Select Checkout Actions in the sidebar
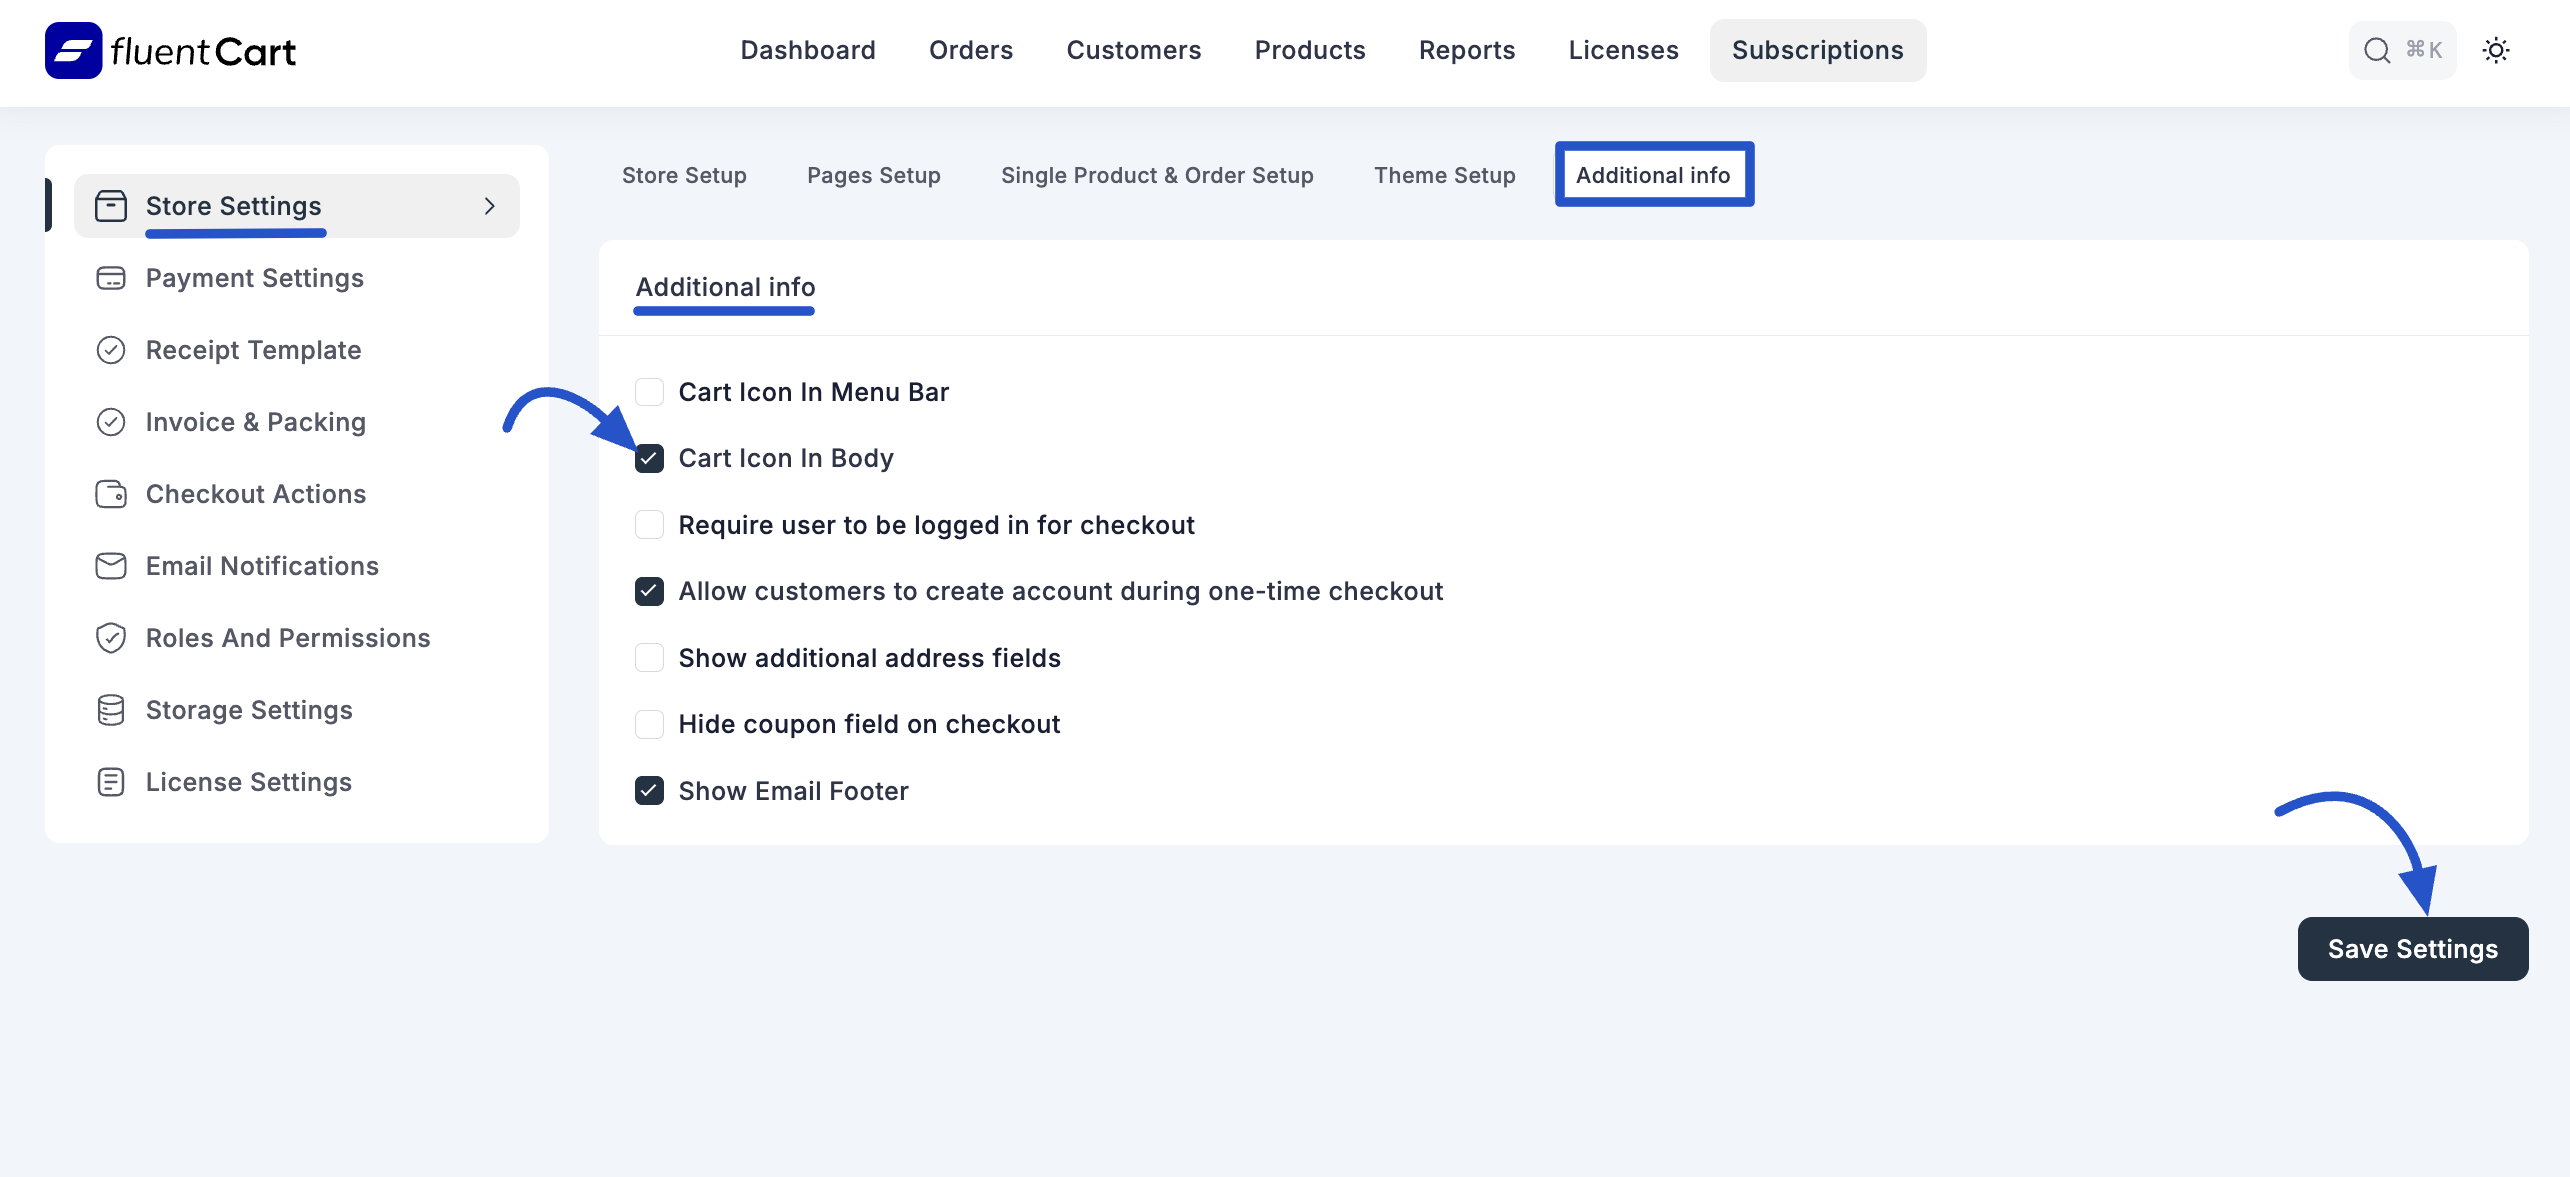Viewport: 2570px width, 1177px height. tap(255, 494)
